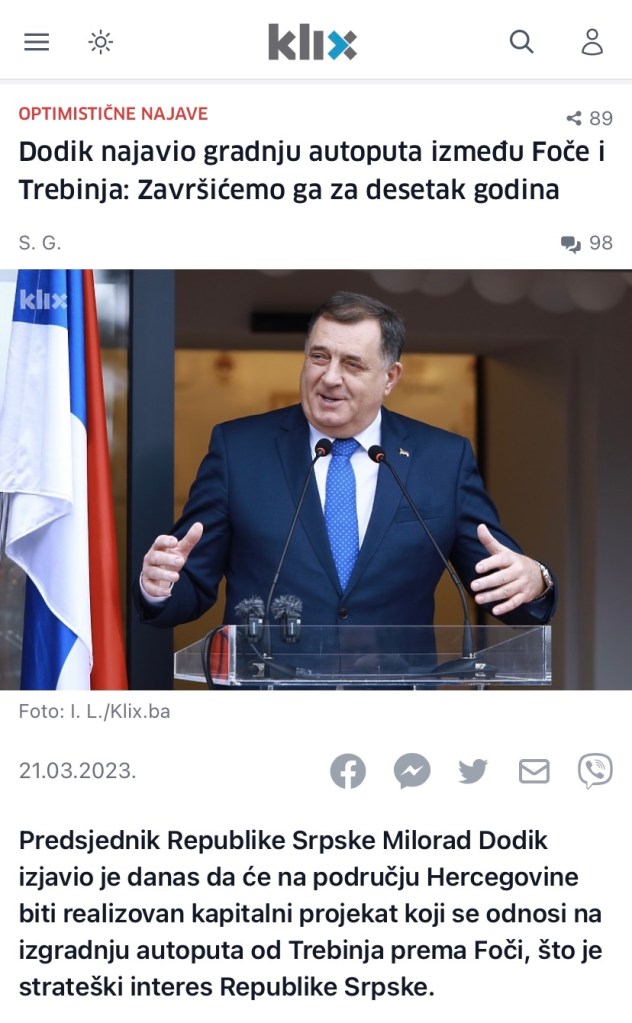Share article by email envelope icon
Viewport: 632px width, 1023px height.
[x=534, y=771]
